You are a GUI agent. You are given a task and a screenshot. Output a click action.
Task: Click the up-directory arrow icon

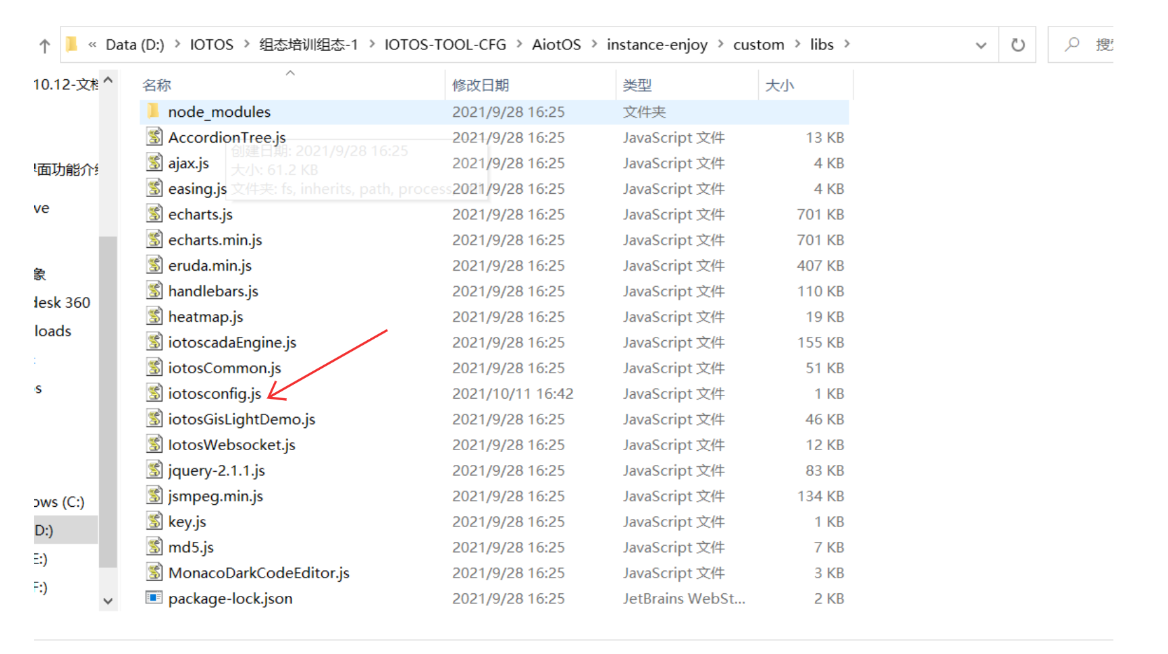[x=44, y=46]
